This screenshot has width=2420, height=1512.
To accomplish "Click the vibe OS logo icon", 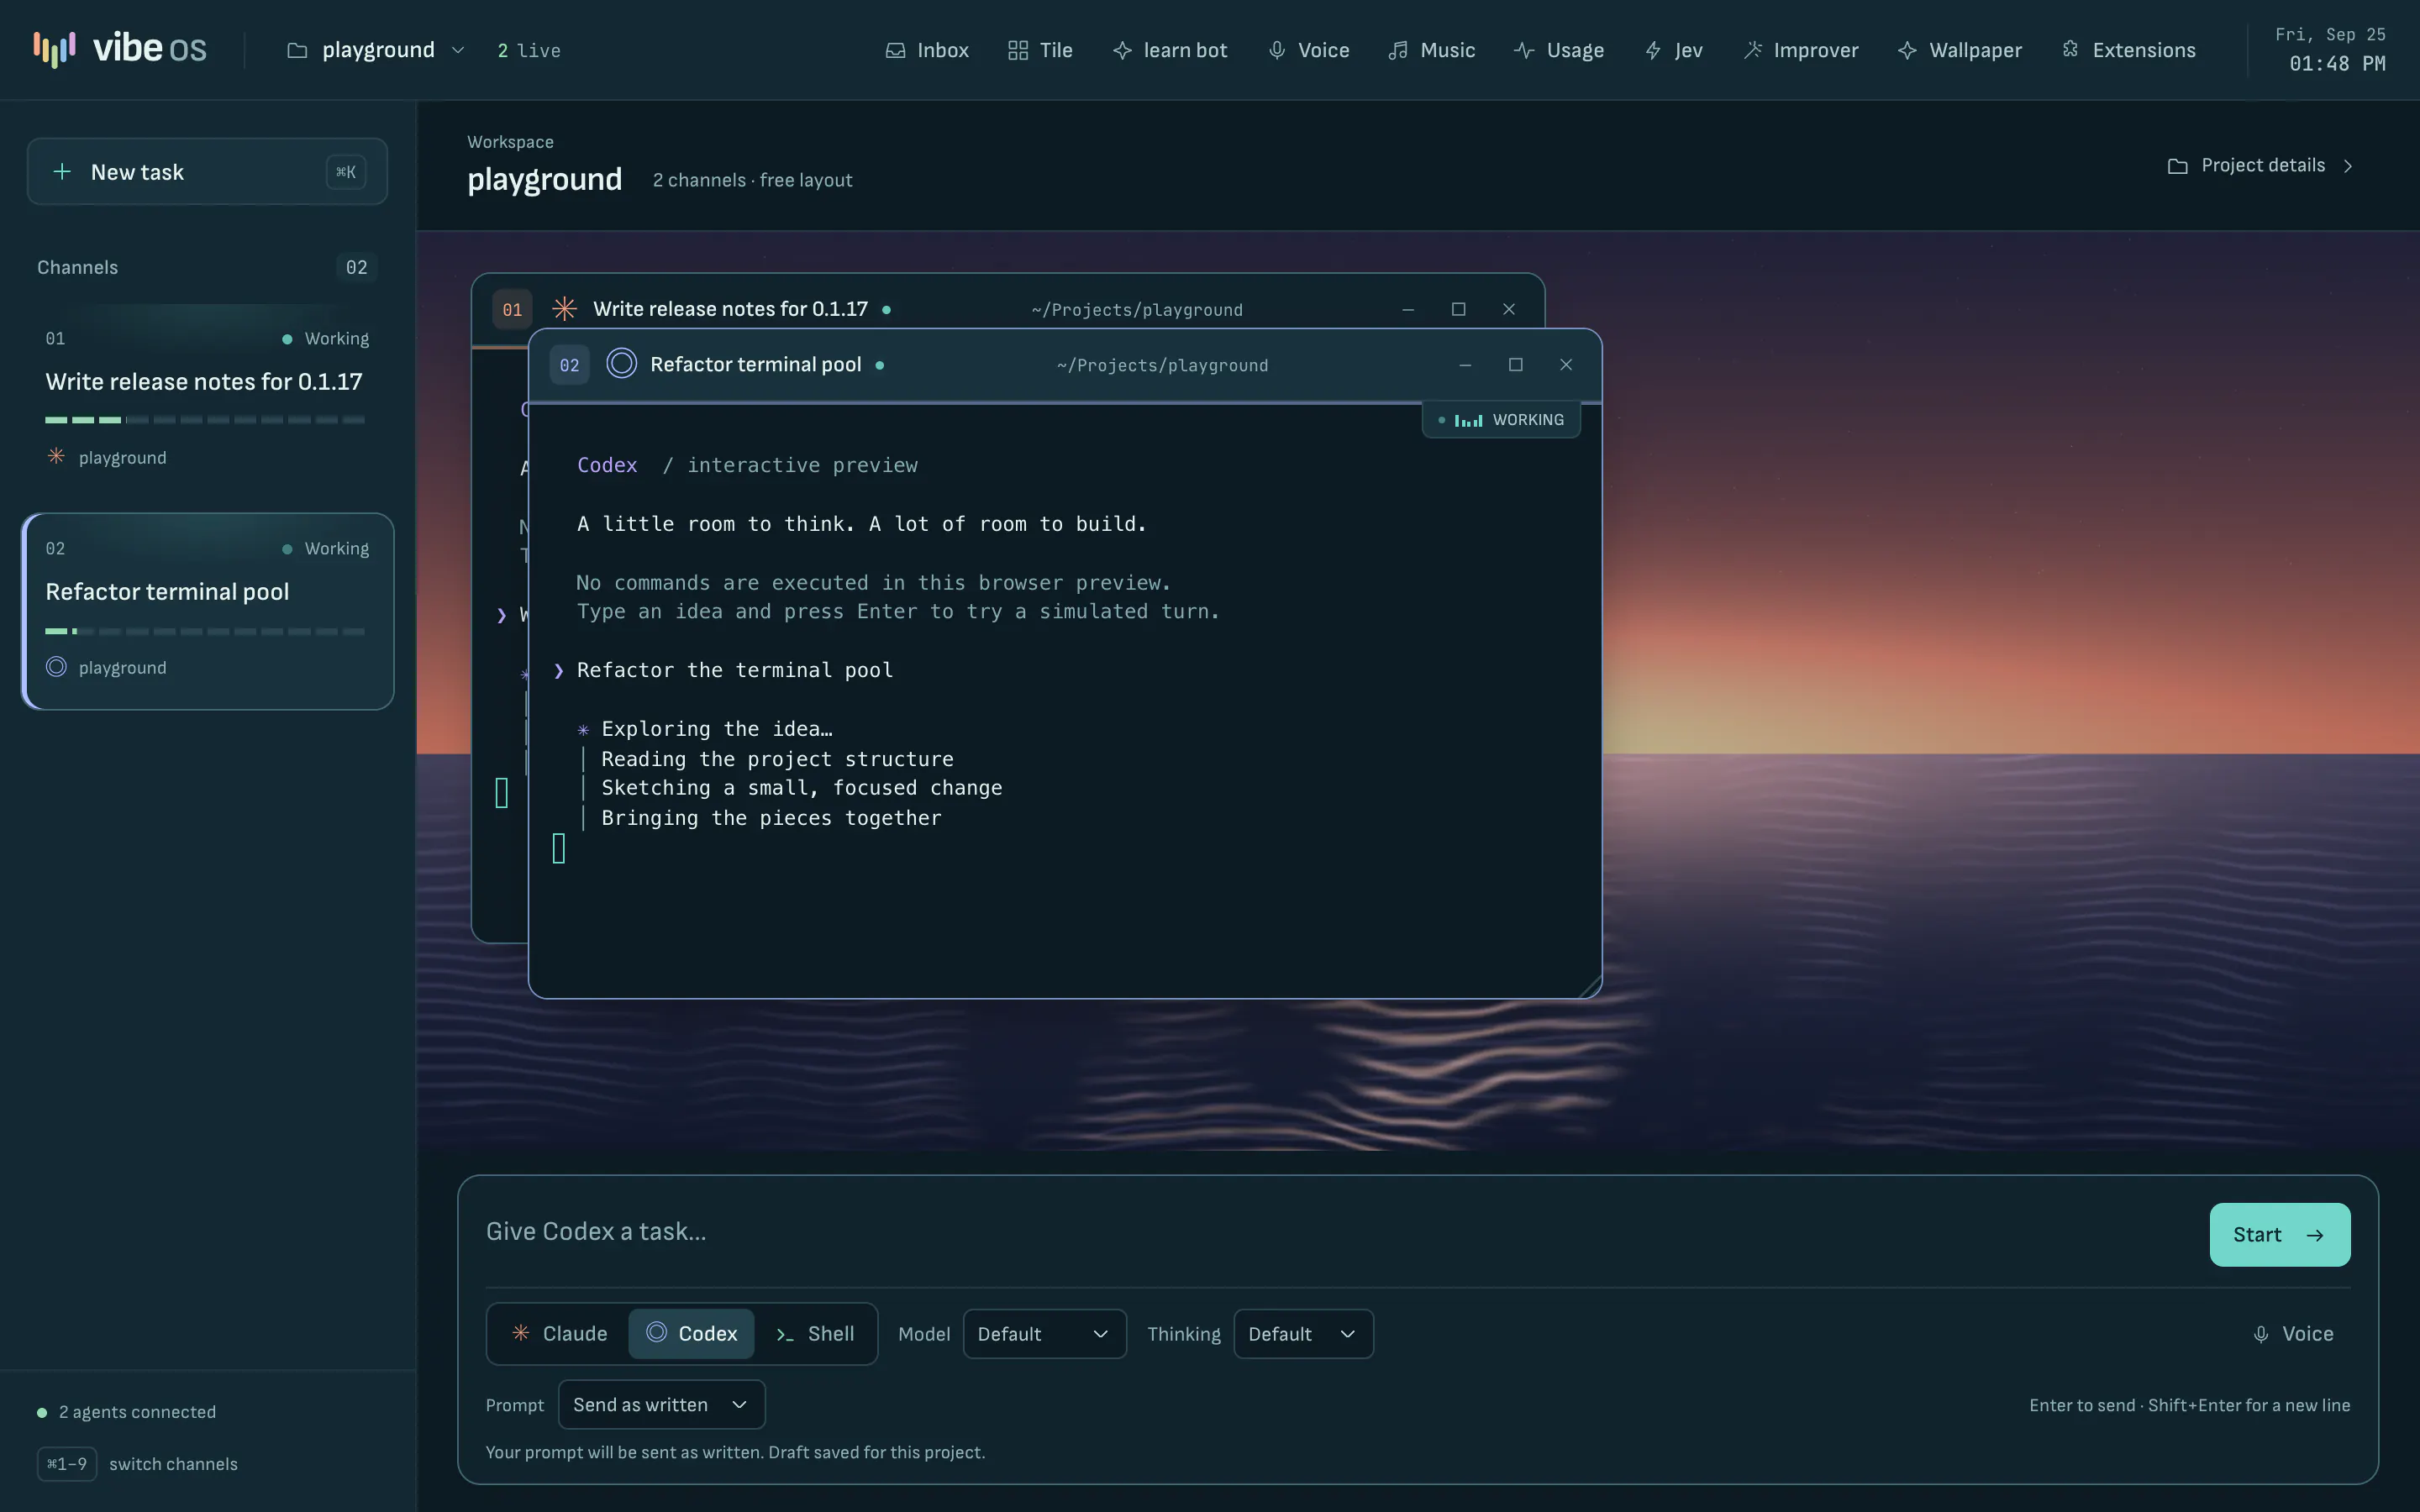I will [x=54, y=49].
